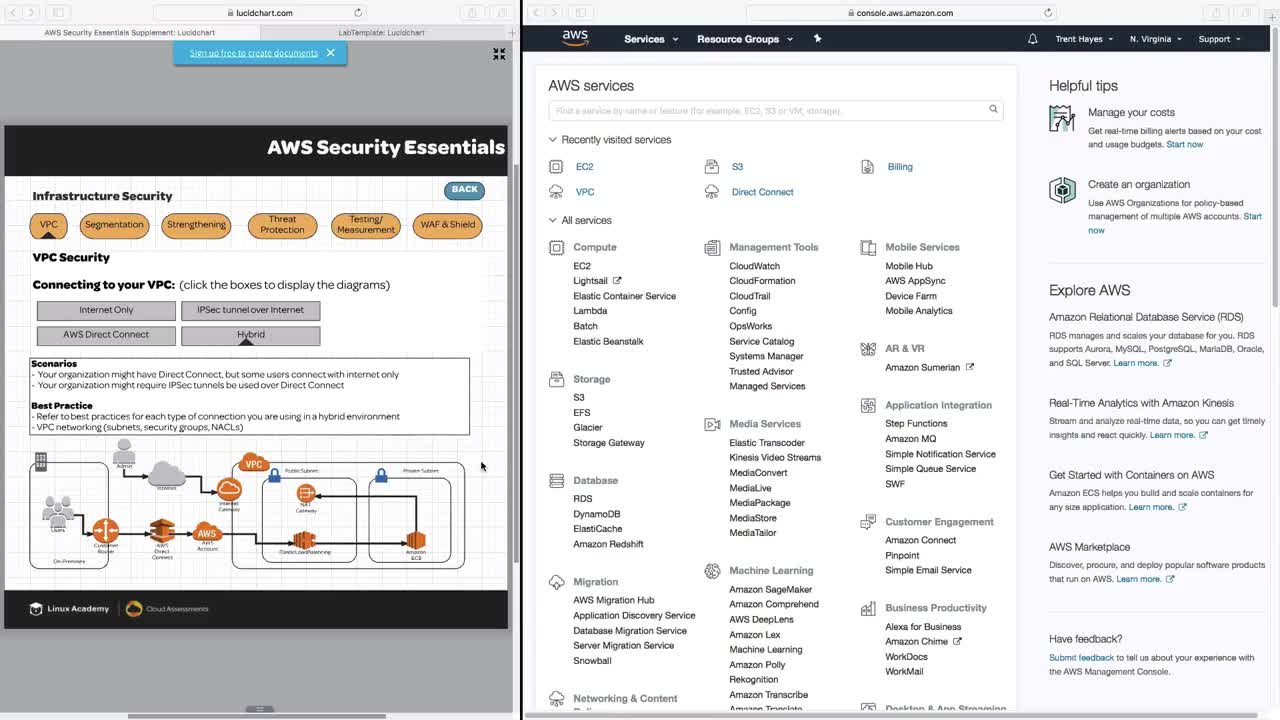Select the Strengthening pill in the diagram

click(x=196, y=225)
